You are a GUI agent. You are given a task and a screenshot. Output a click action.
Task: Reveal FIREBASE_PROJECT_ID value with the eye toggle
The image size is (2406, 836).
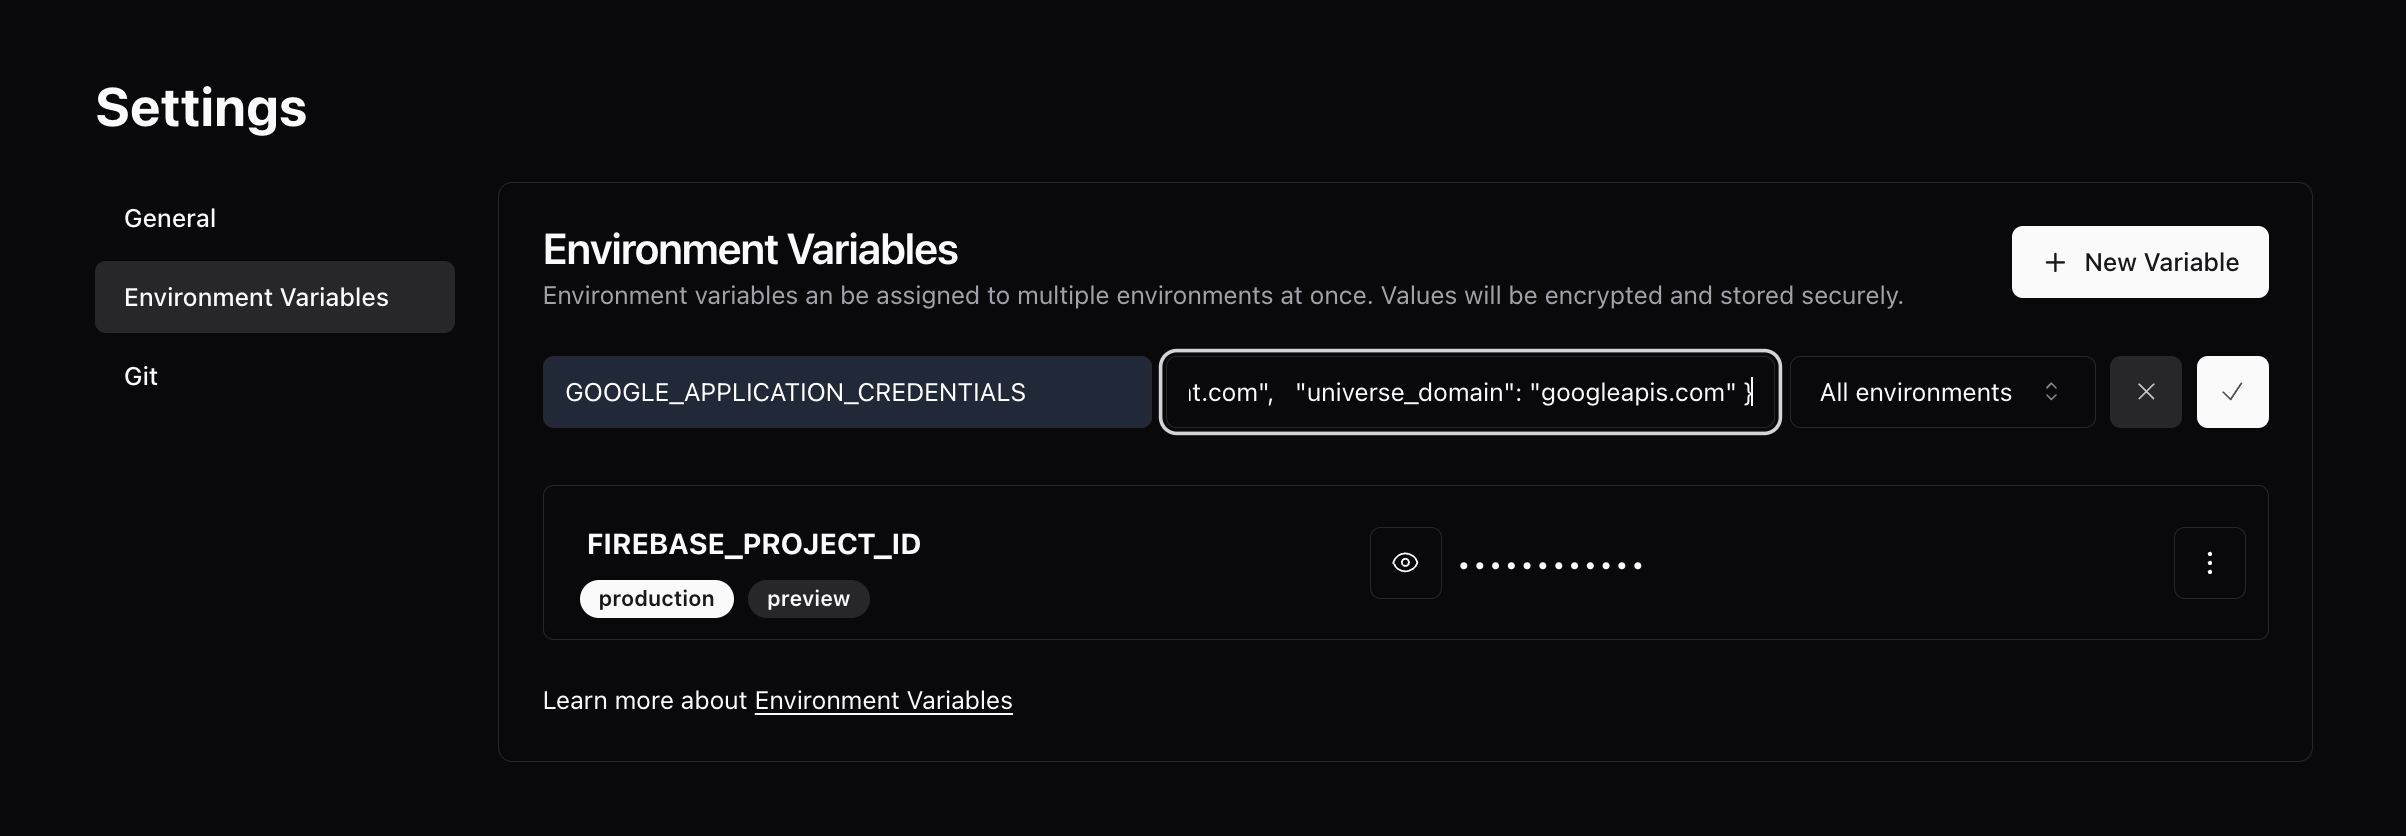1404,563
